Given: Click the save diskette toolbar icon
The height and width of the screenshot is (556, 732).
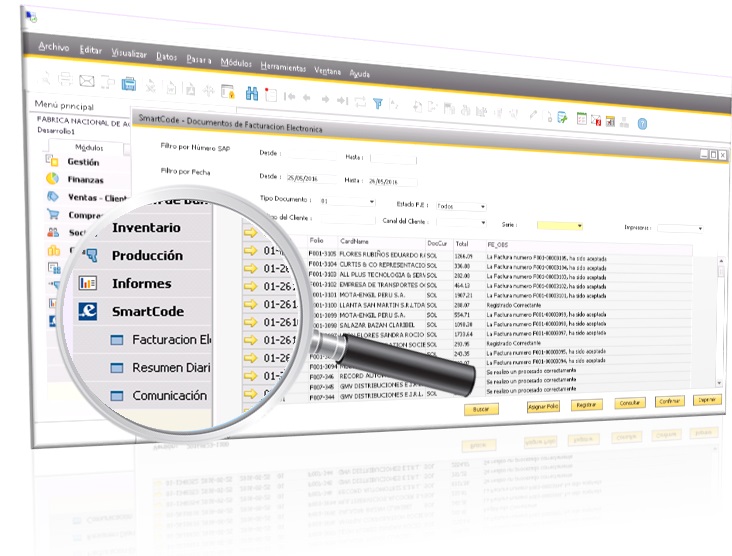Looking at the screenshot, I should pos(127,82).
